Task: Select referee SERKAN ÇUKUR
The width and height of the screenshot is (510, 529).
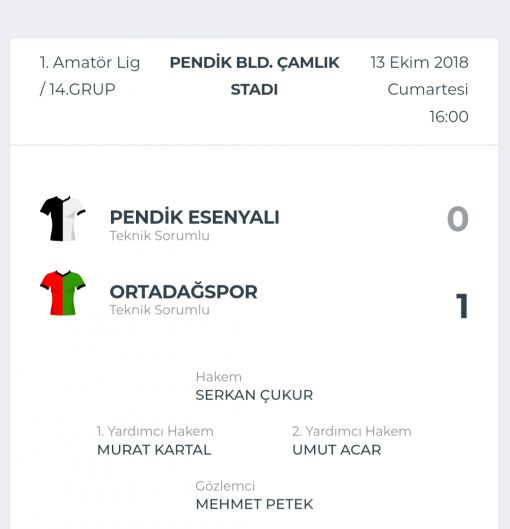Action: [x=254, y=395]
